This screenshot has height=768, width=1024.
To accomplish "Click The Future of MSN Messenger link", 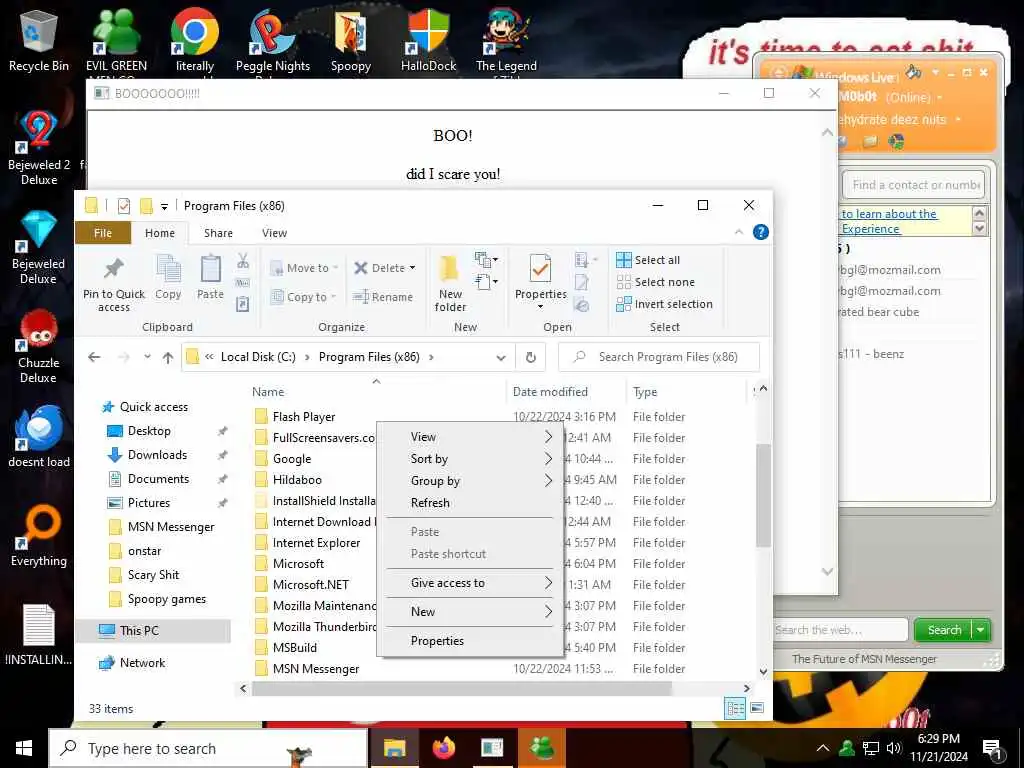I will pos(864,659).
